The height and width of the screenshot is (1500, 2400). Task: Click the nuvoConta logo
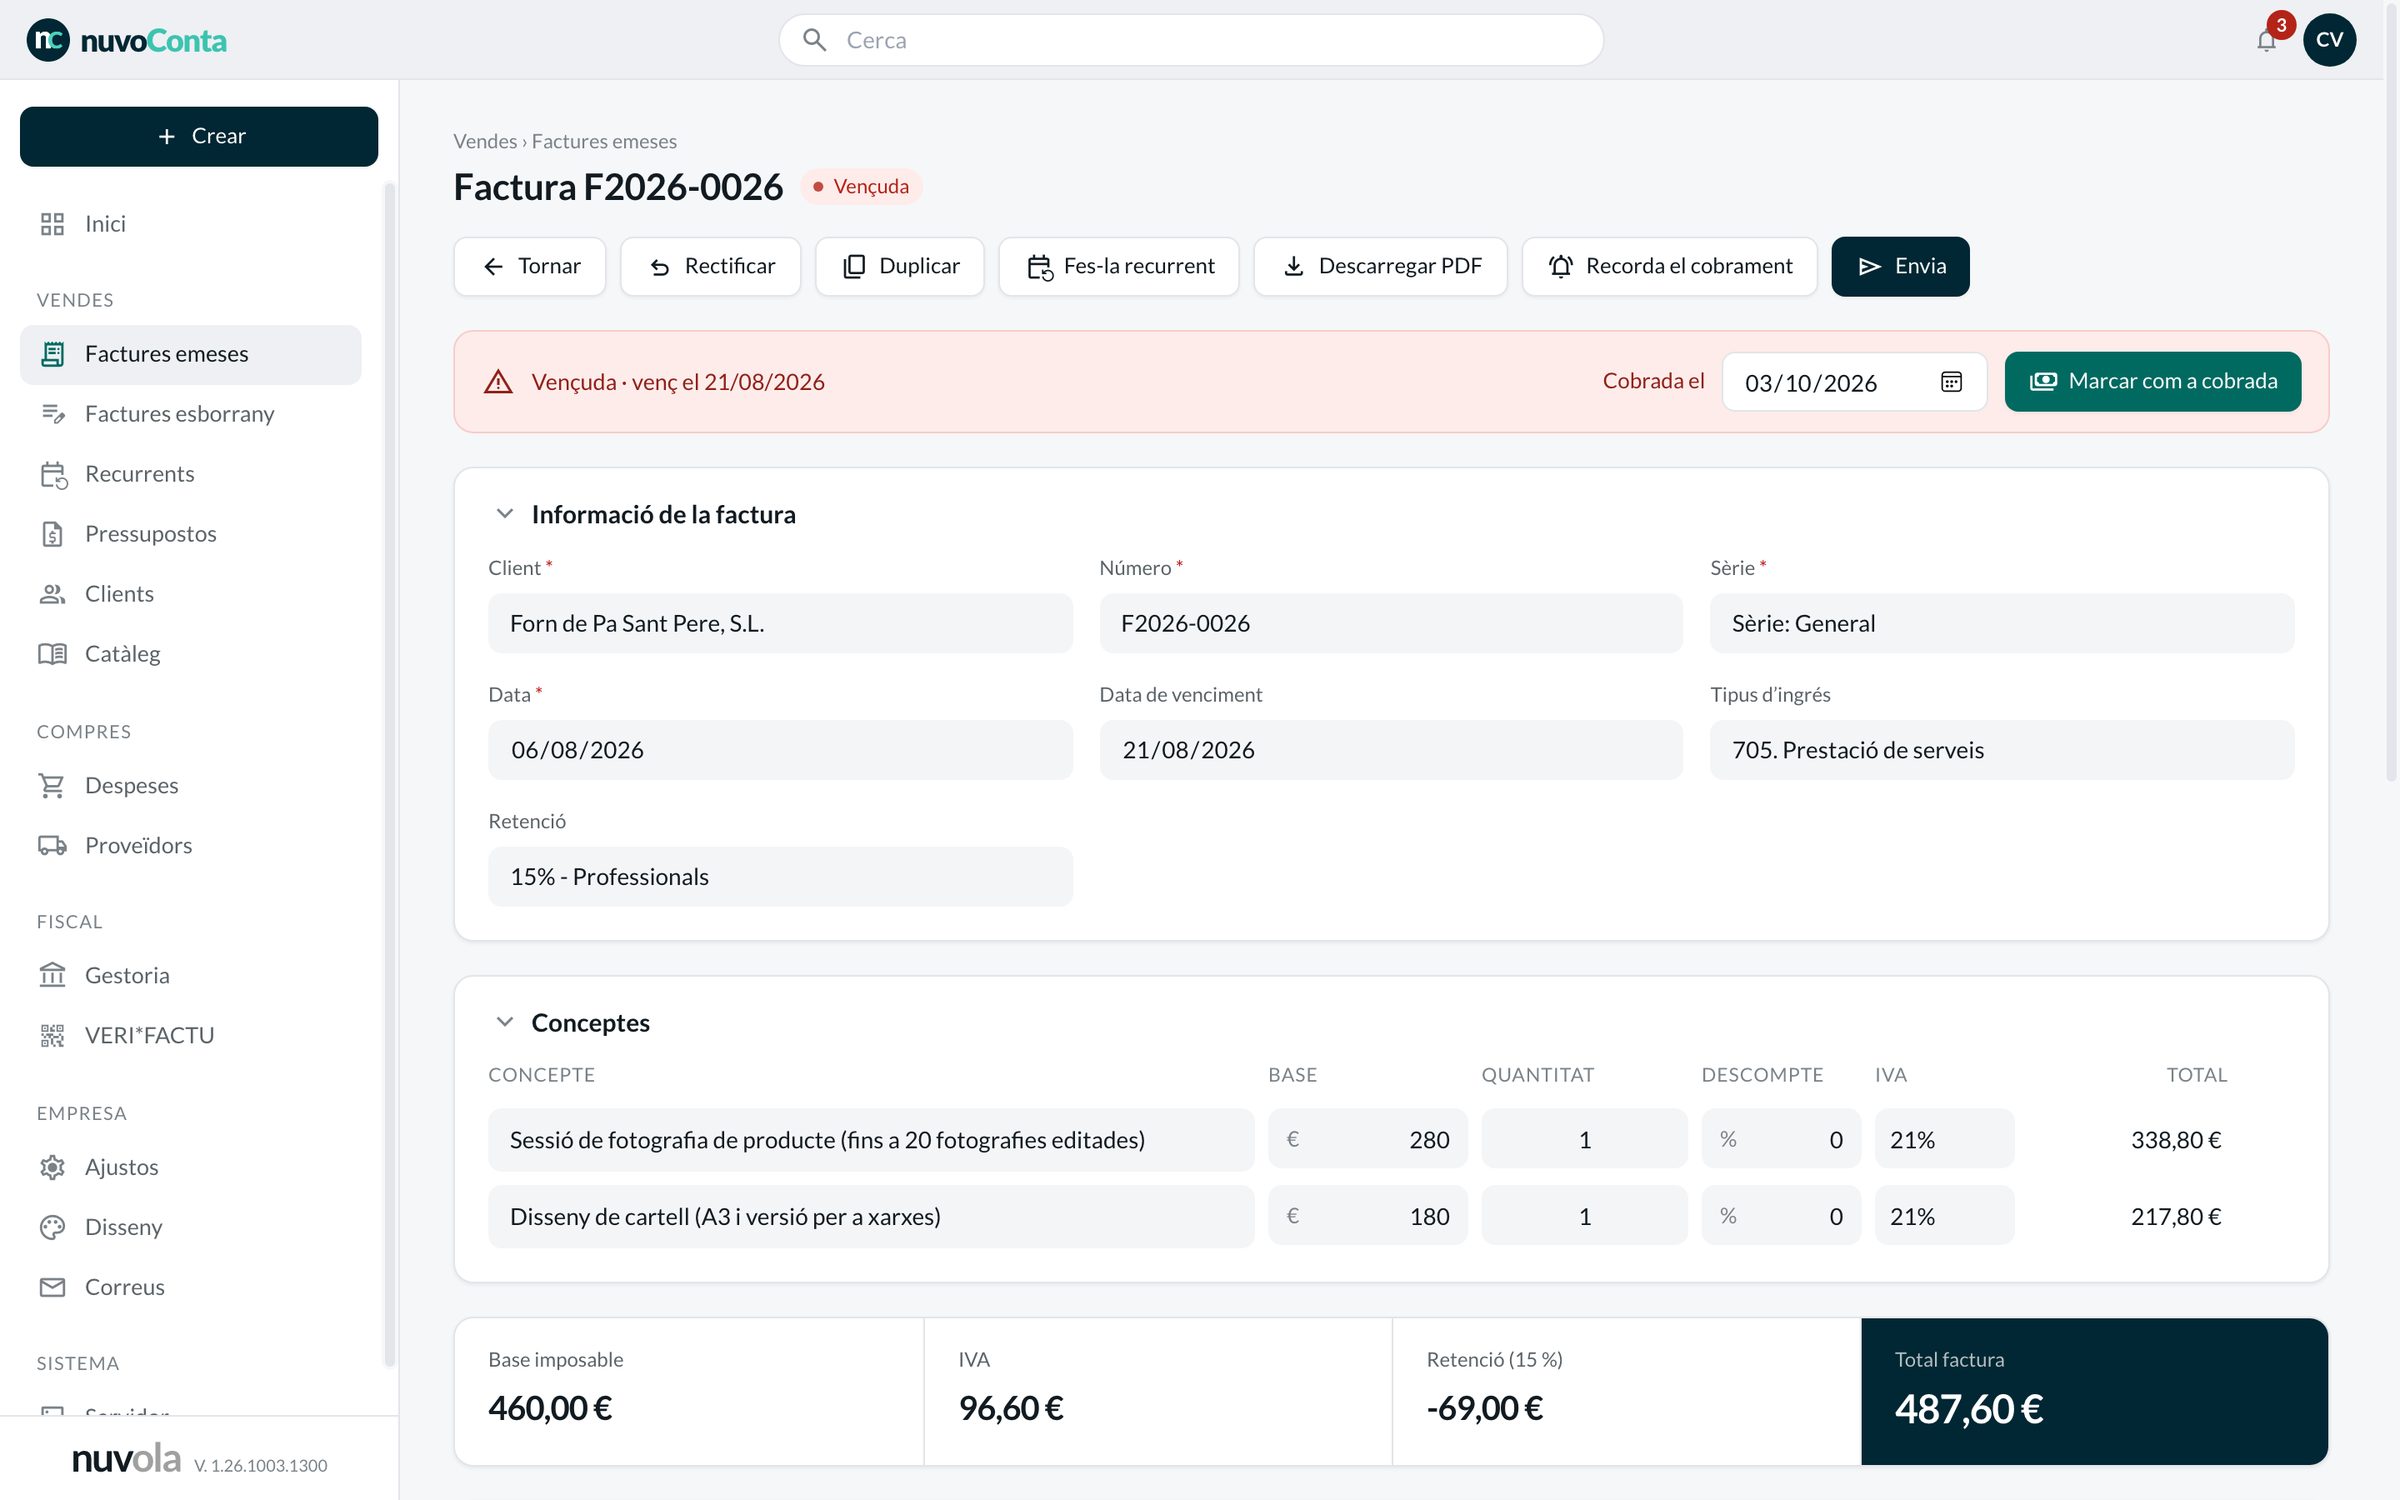[x=127, y=40]
